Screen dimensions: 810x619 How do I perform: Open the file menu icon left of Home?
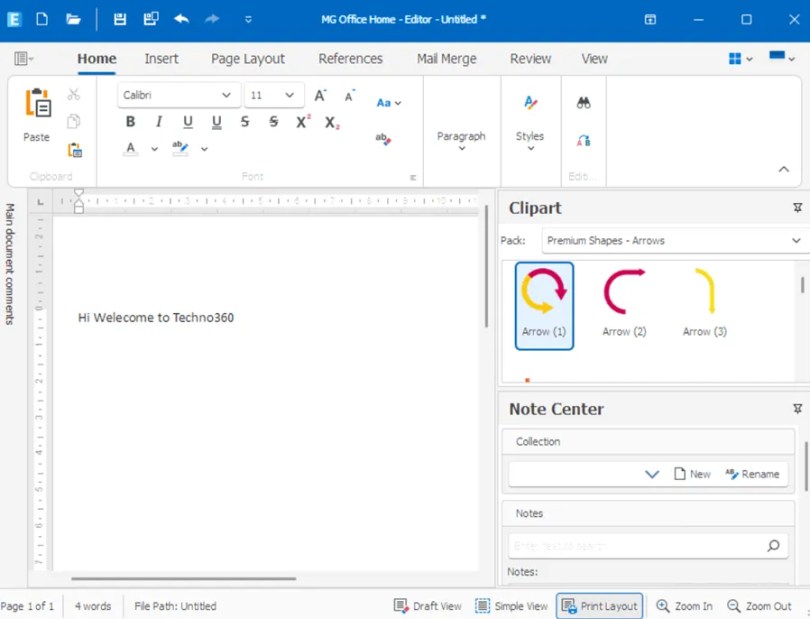pyautogui.click(x=24, y=58)
